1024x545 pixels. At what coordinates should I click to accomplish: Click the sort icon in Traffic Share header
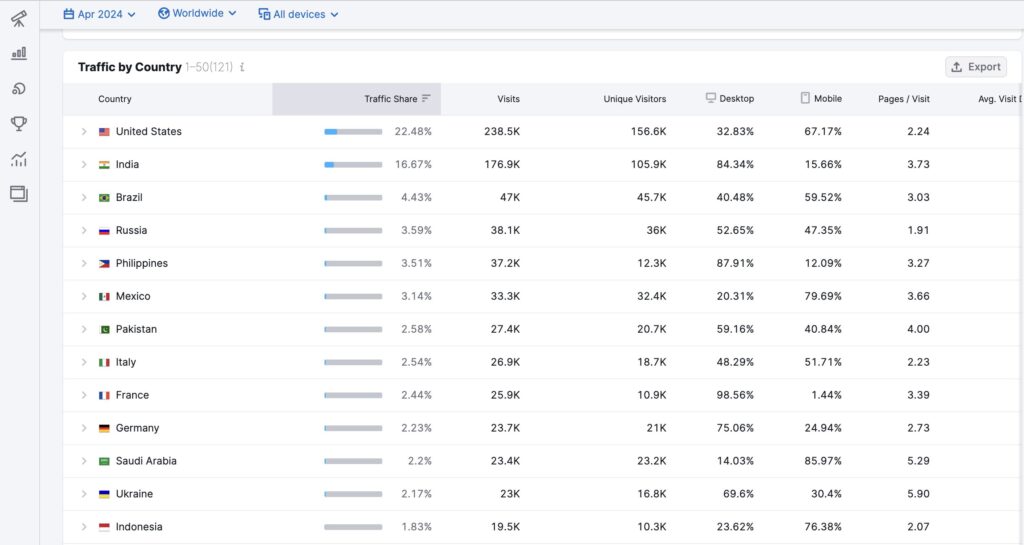[x=426, y=99]
